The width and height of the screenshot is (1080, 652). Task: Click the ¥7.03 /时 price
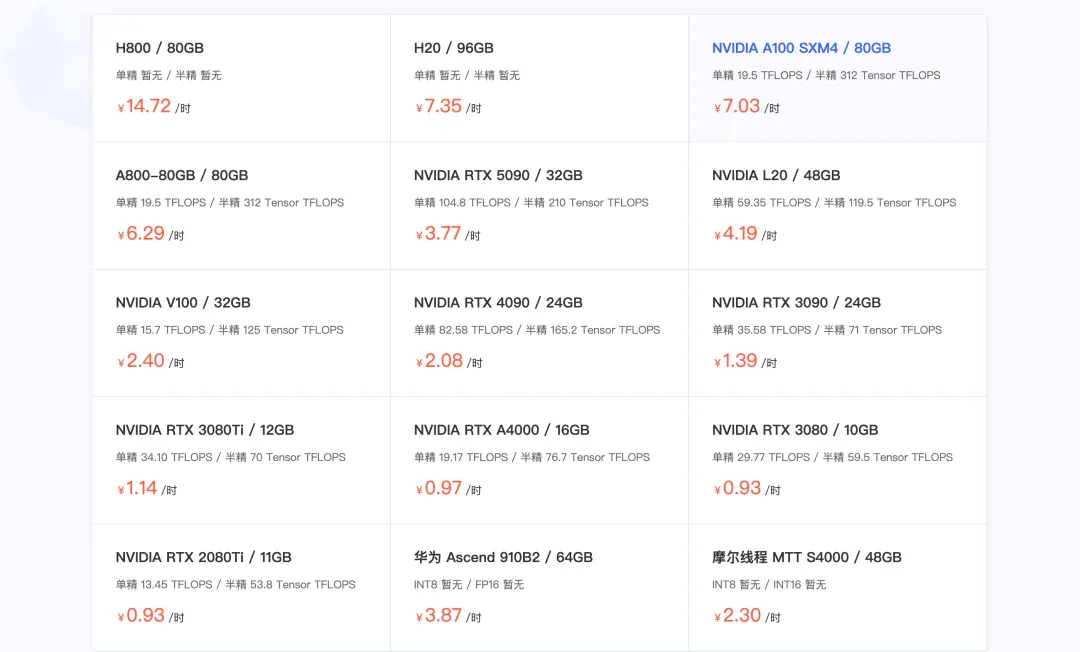click(747, 107)
